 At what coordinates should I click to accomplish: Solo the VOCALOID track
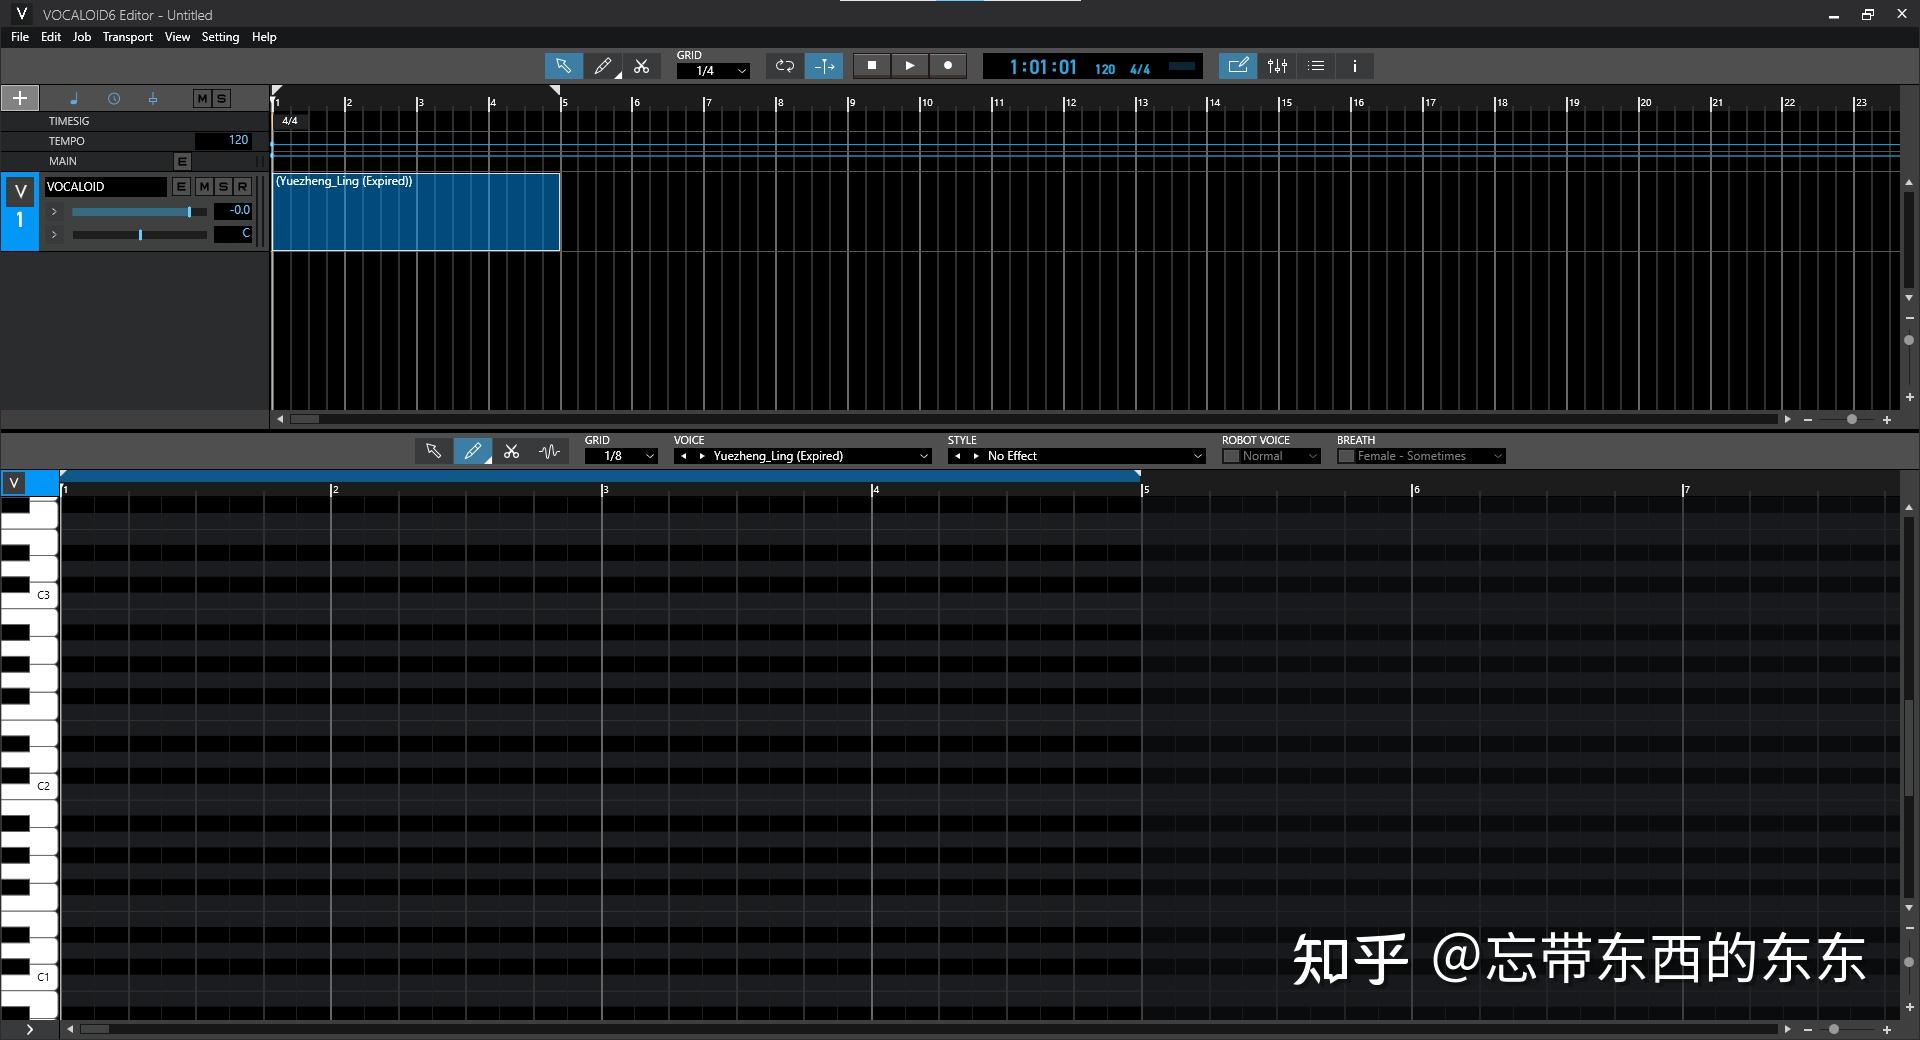222,186
